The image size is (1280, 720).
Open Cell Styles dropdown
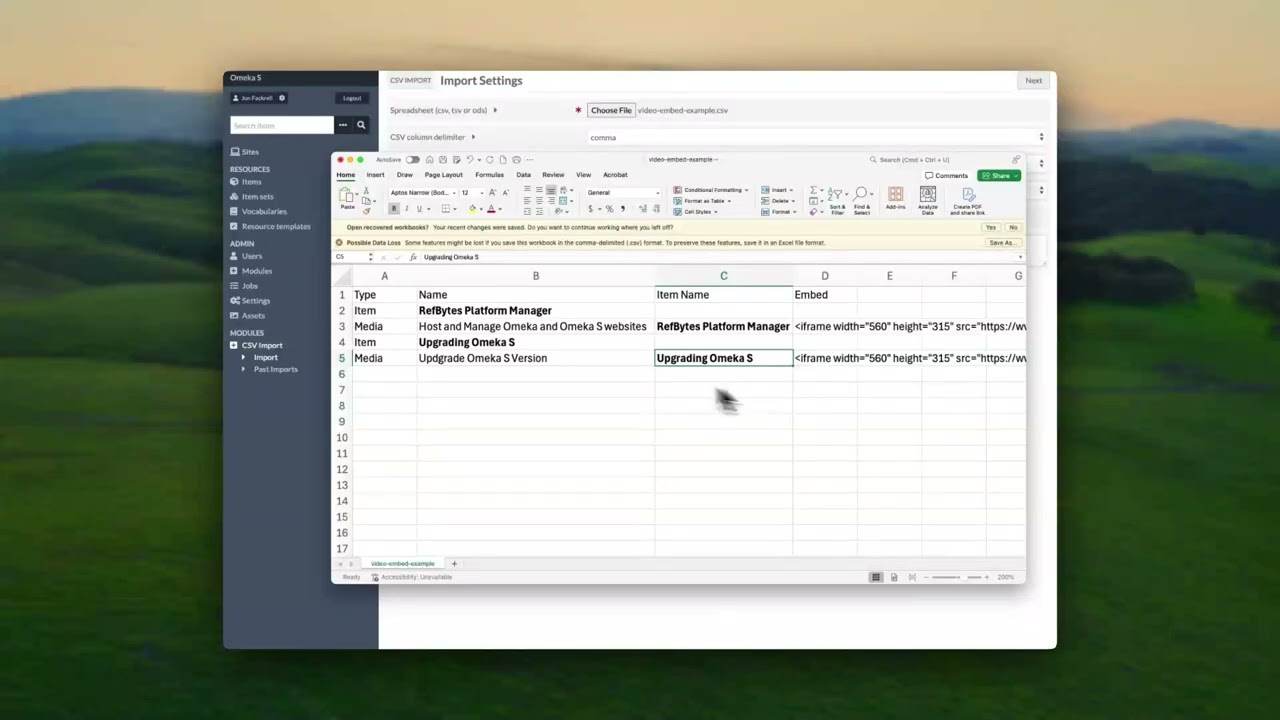click(695, 212)
